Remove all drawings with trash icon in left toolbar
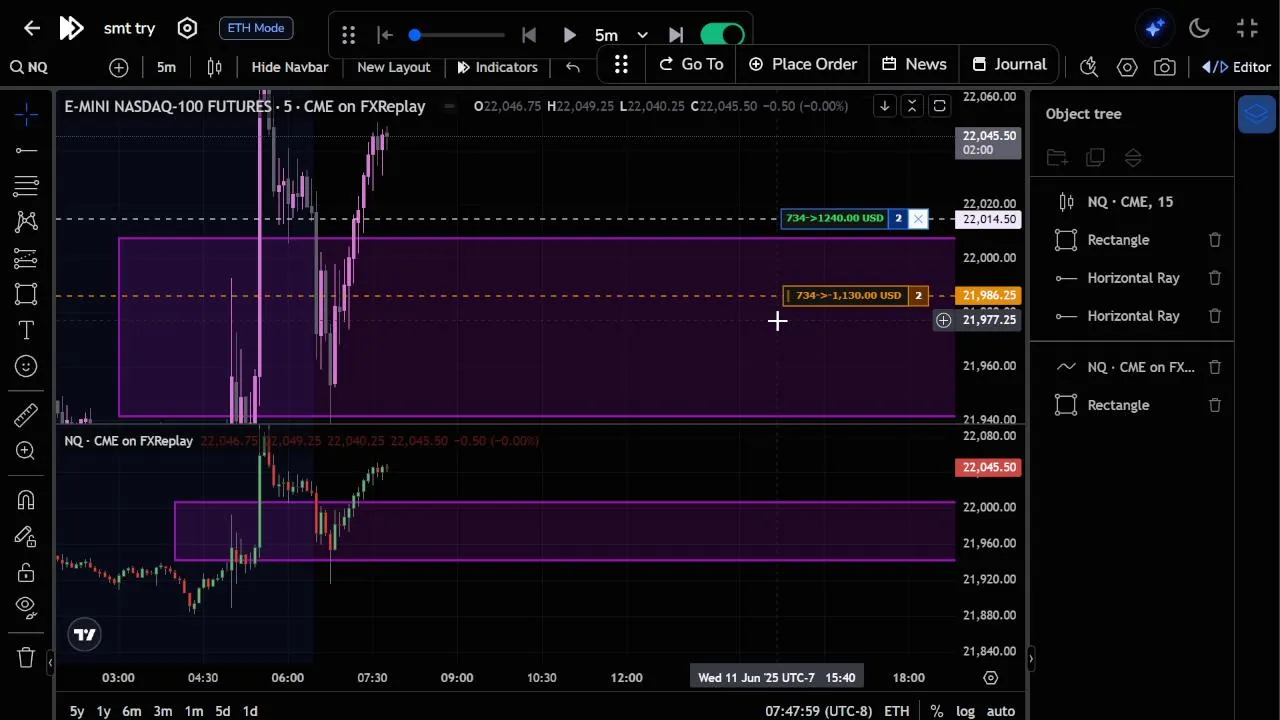The width and height of the screenshot is (1280, 720). tap(26, 657)
